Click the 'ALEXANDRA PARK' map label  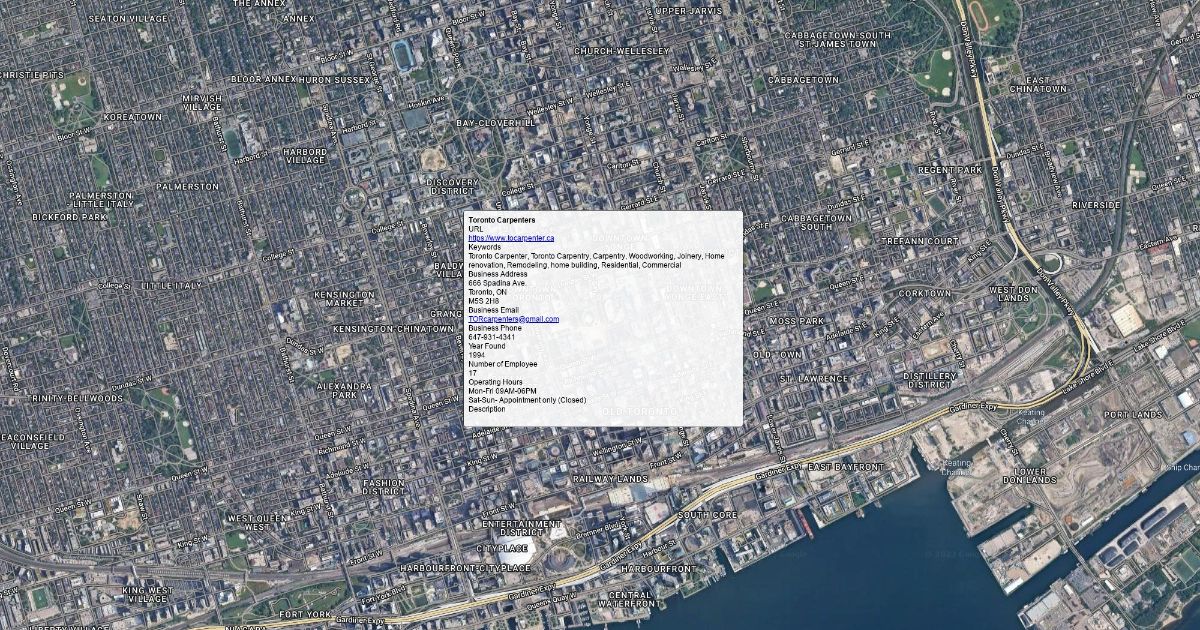pos(344,390)
